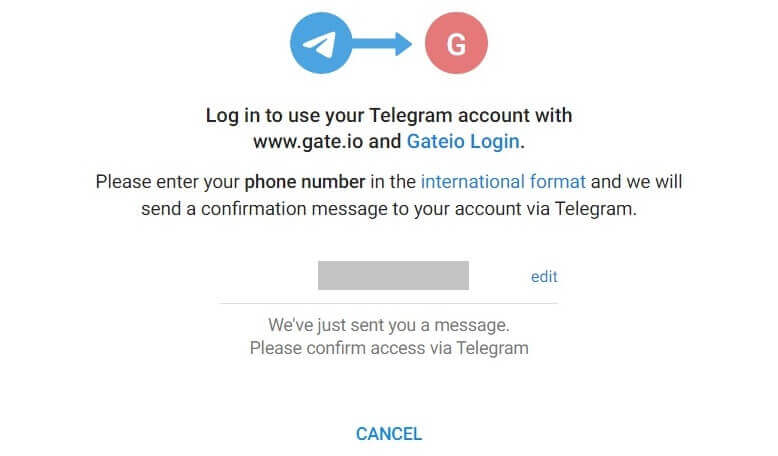Open the international format link
The height and width of the screenshot is (456, 778).
[x=503, y=182]
